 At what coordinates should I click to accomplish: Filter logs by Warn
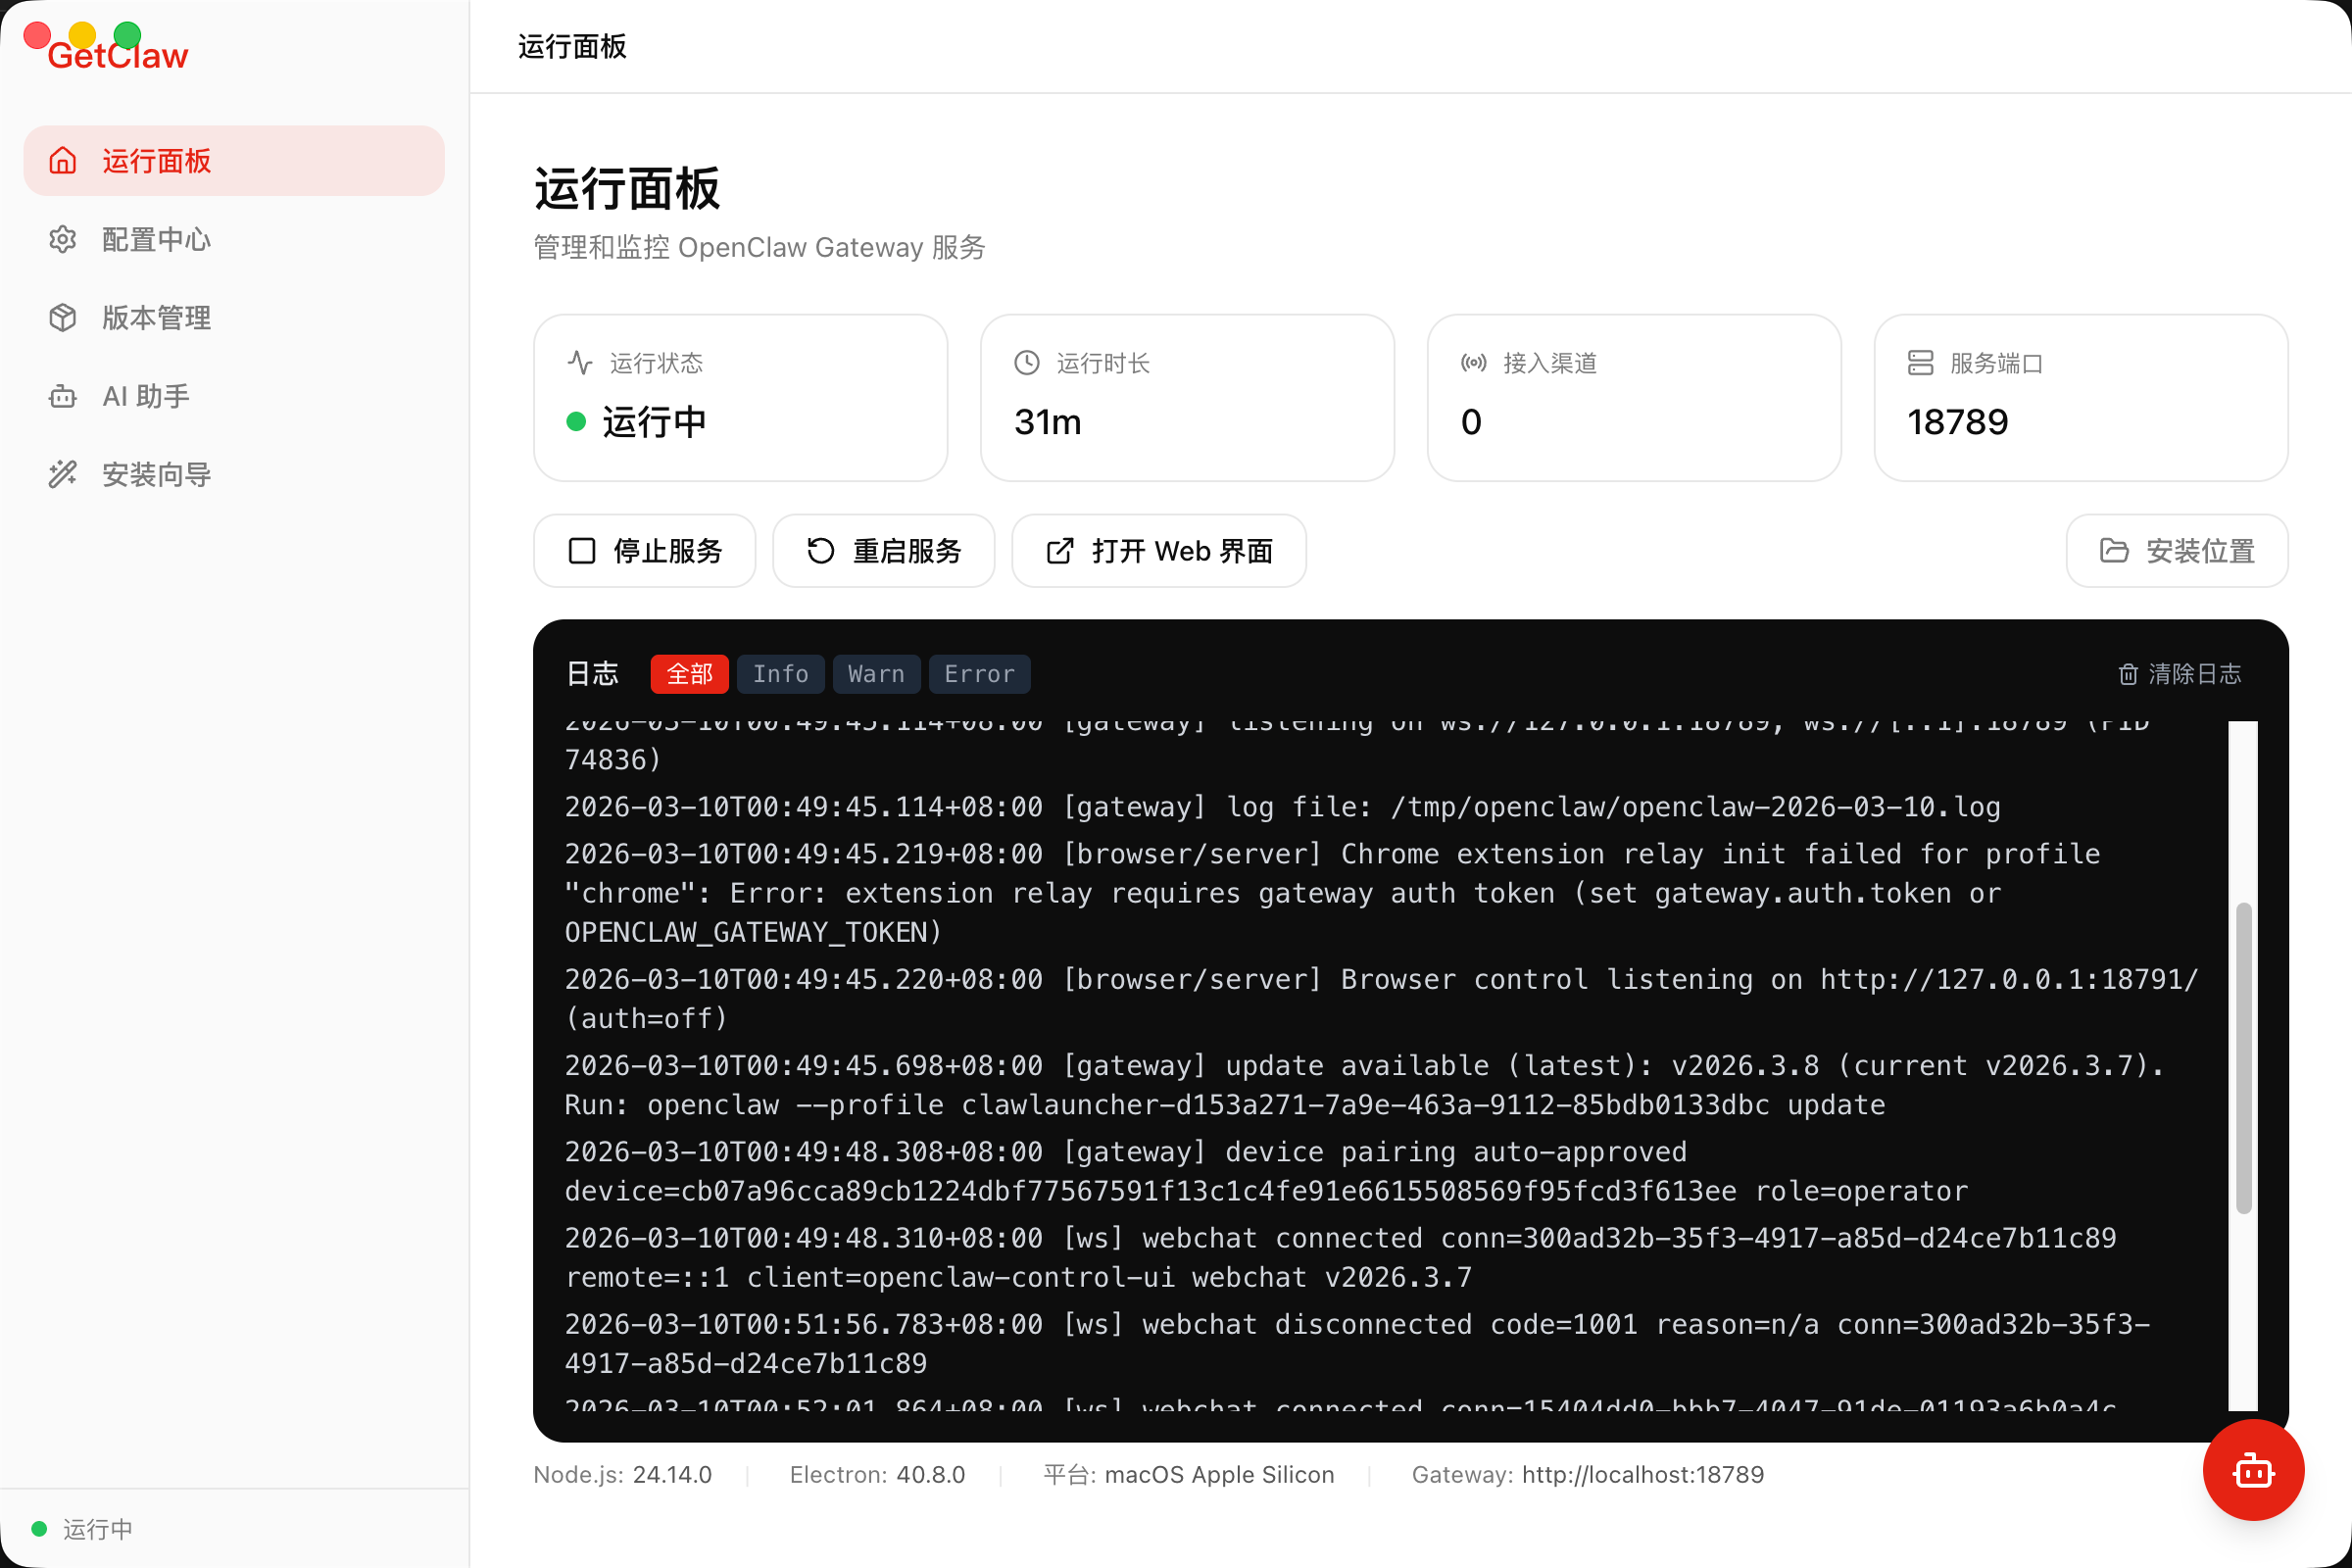click(876, 675)
